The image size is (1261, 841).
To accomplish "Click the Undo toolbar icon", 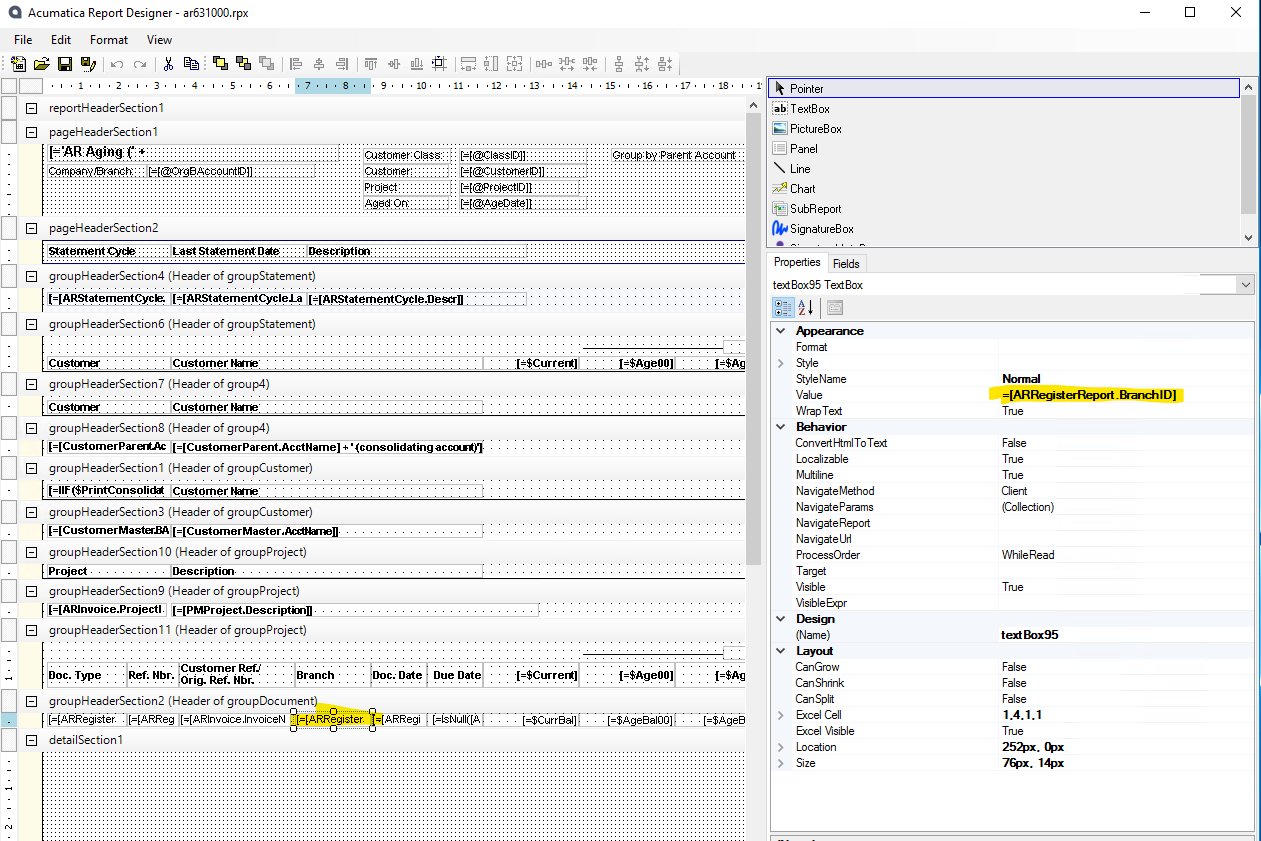I will (115, 63).
